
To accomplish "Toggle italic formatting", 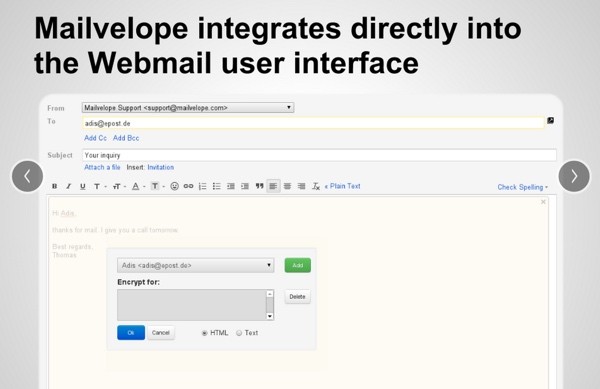I will pyautogui.click(x=68, y=186).
